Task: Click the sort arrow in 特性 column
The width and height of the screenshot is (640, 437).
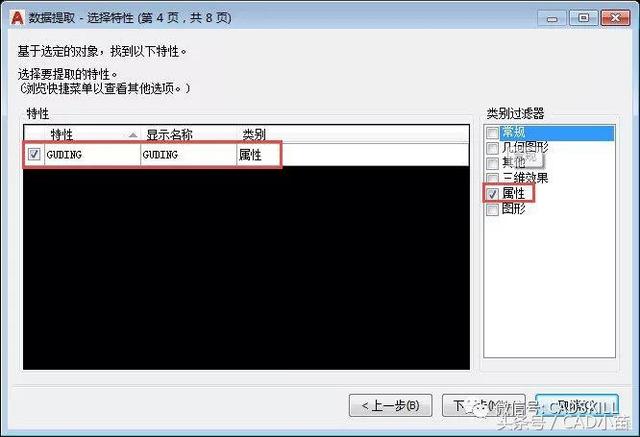Action: click(x=133, y=135)
